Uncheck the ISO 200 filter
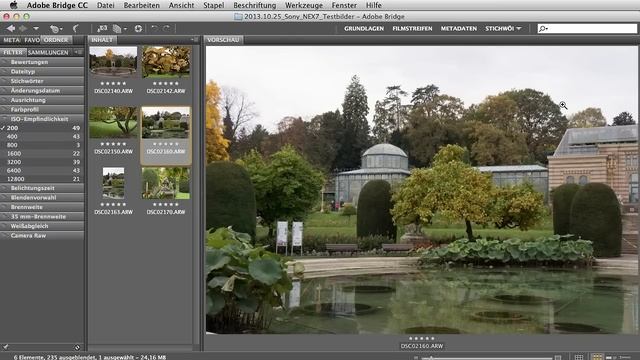Image resolution: width=640 pixels, height=360 pixels. click(x=42, y=128)
